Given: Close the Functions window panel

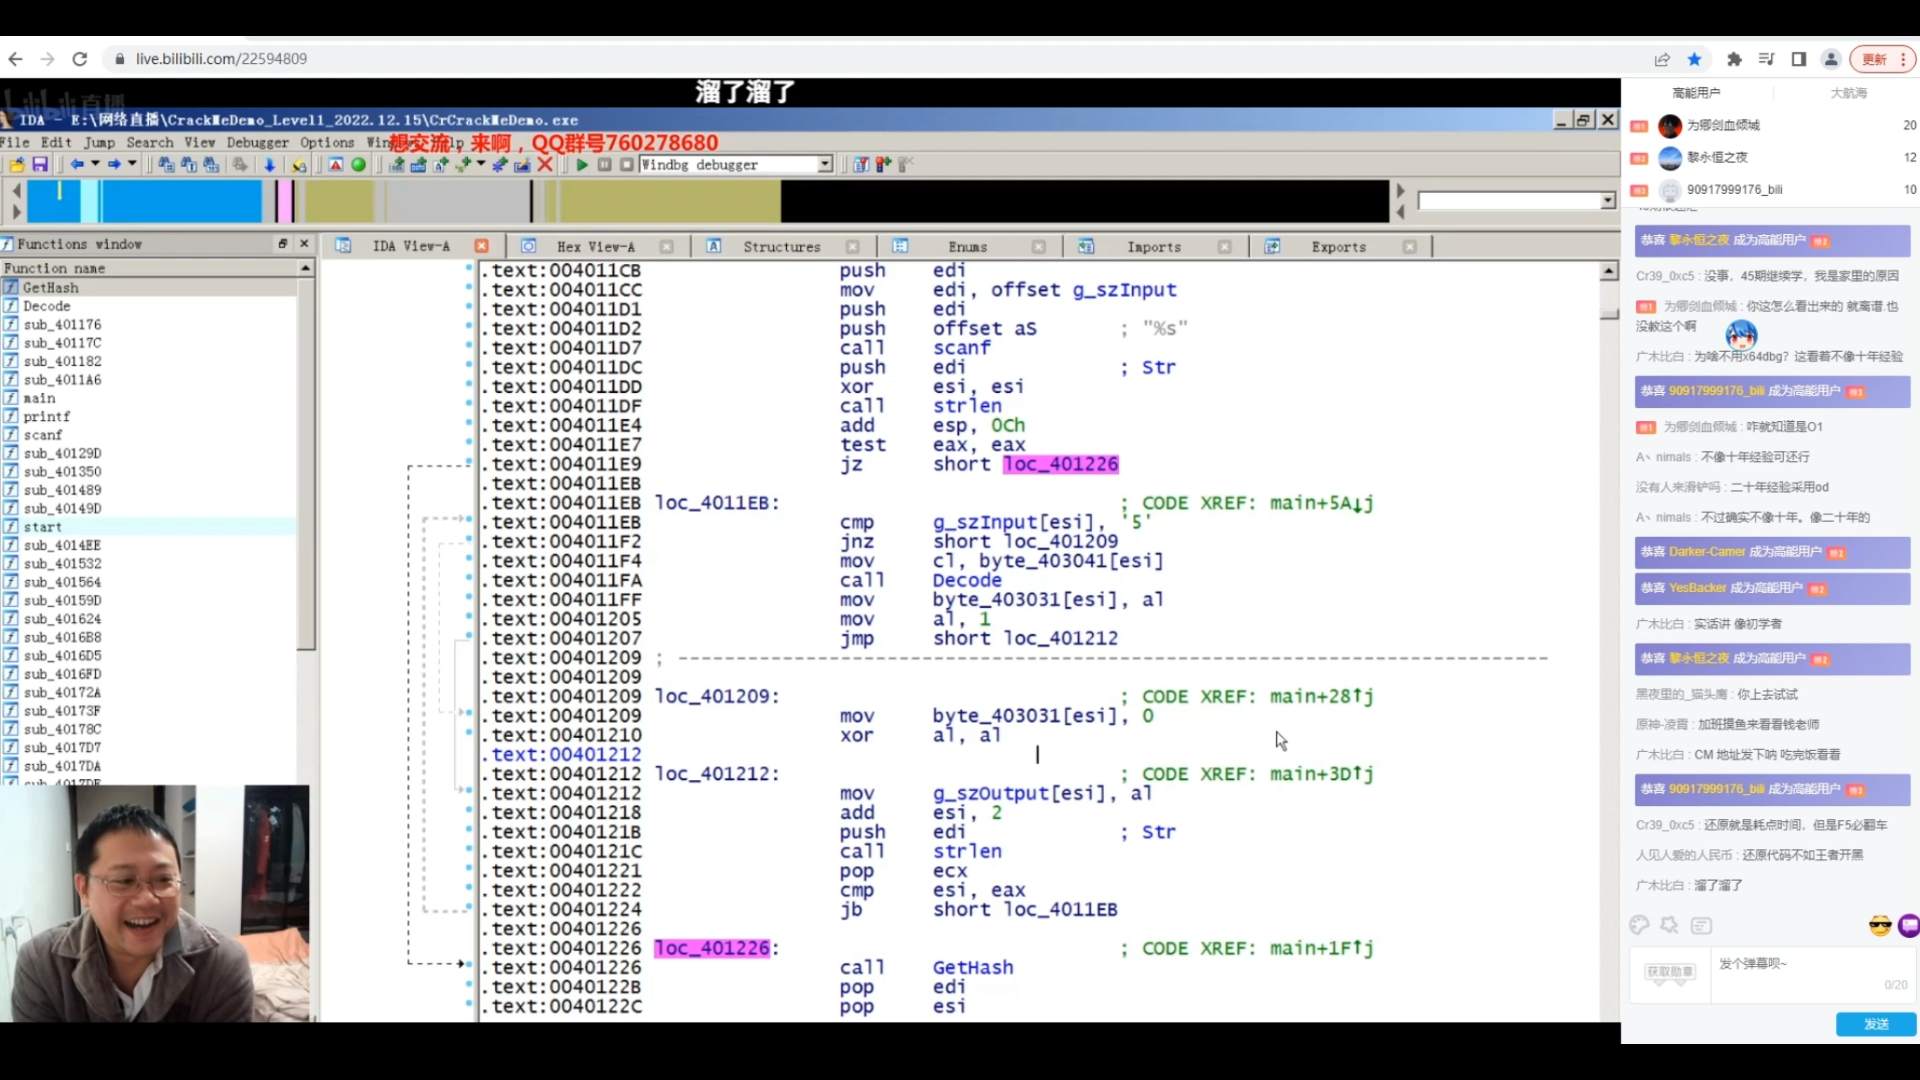Looking at the screenshot, I should point(305,244).
